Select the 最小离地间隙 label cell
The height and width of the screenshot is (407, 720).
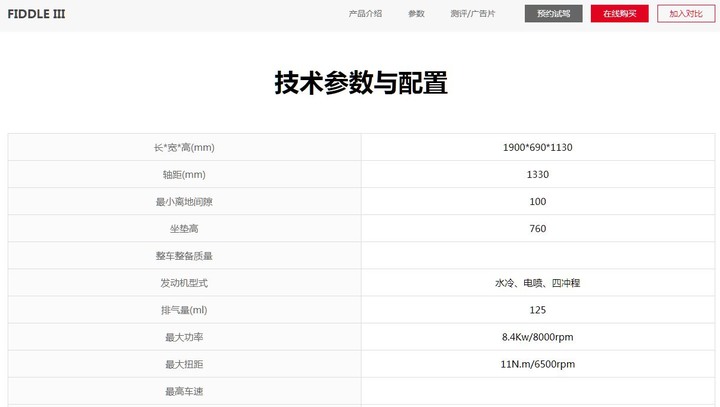(x=184, y=202)
